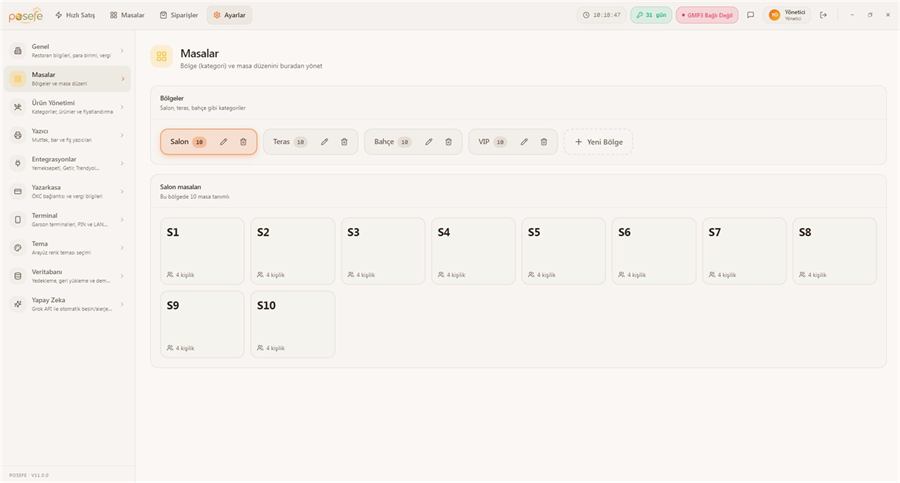
Task: Click the Ürün Yönetimi sidebar icon
Action: 18,107
